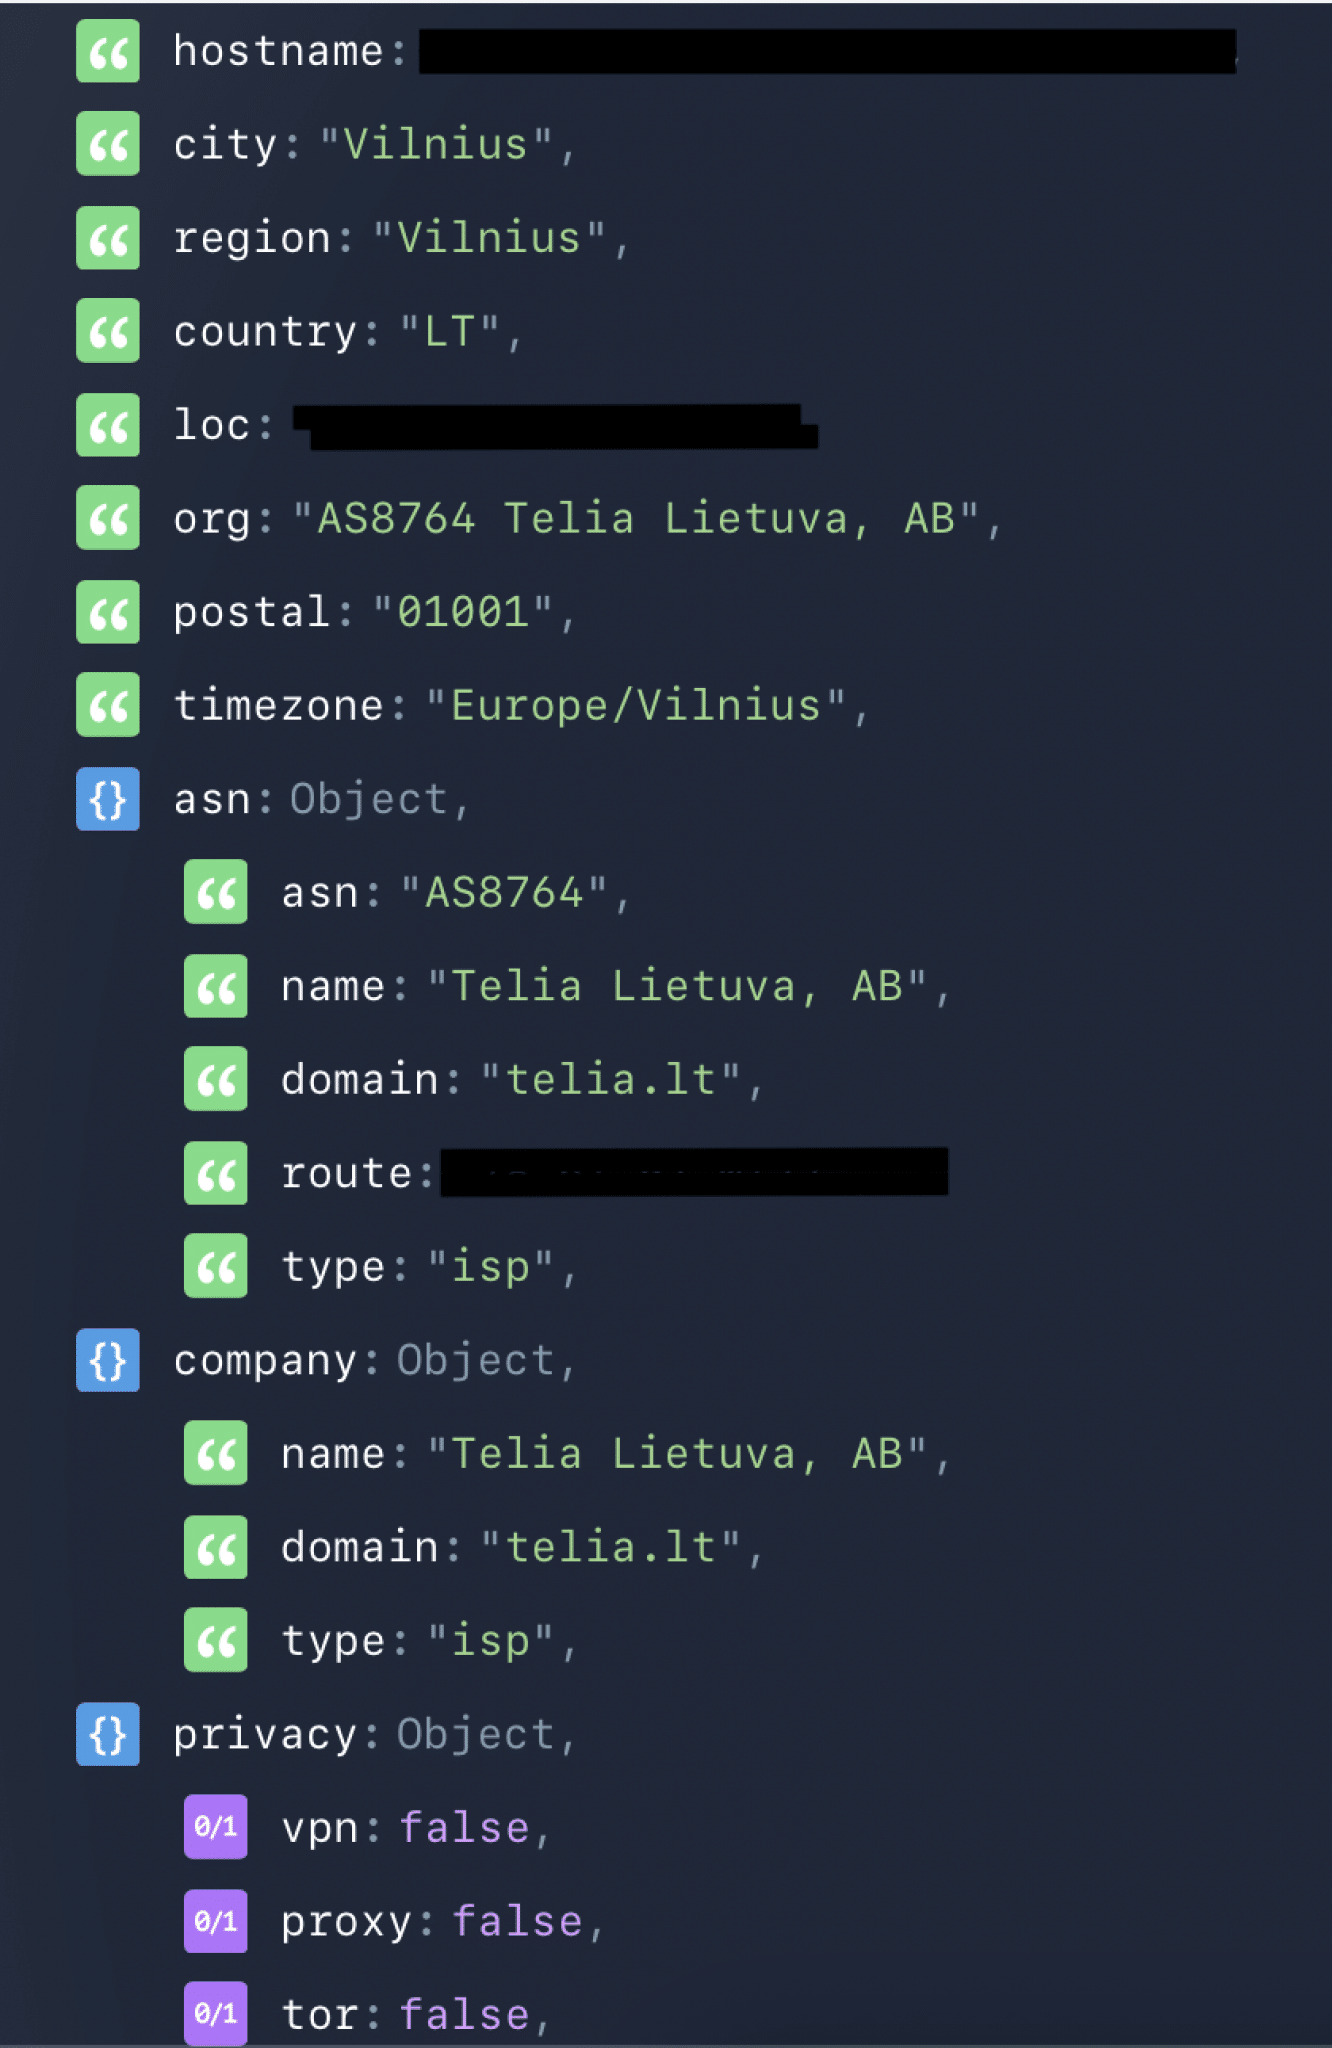Select the region key row
The image size is (1332, 2048).
point(251,239)
